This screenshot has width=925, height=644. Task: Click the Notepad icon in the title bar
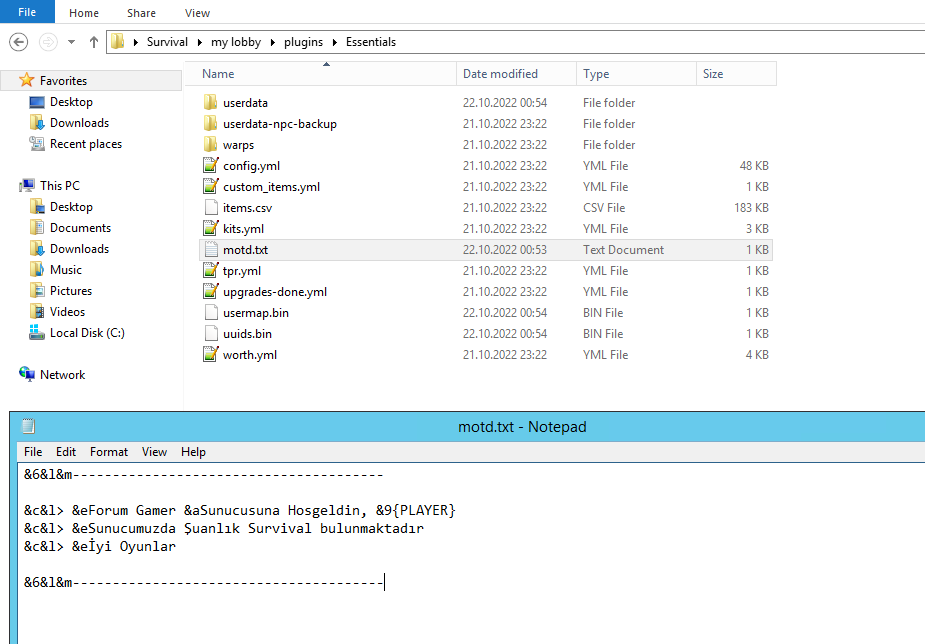[x=28, y=426]
